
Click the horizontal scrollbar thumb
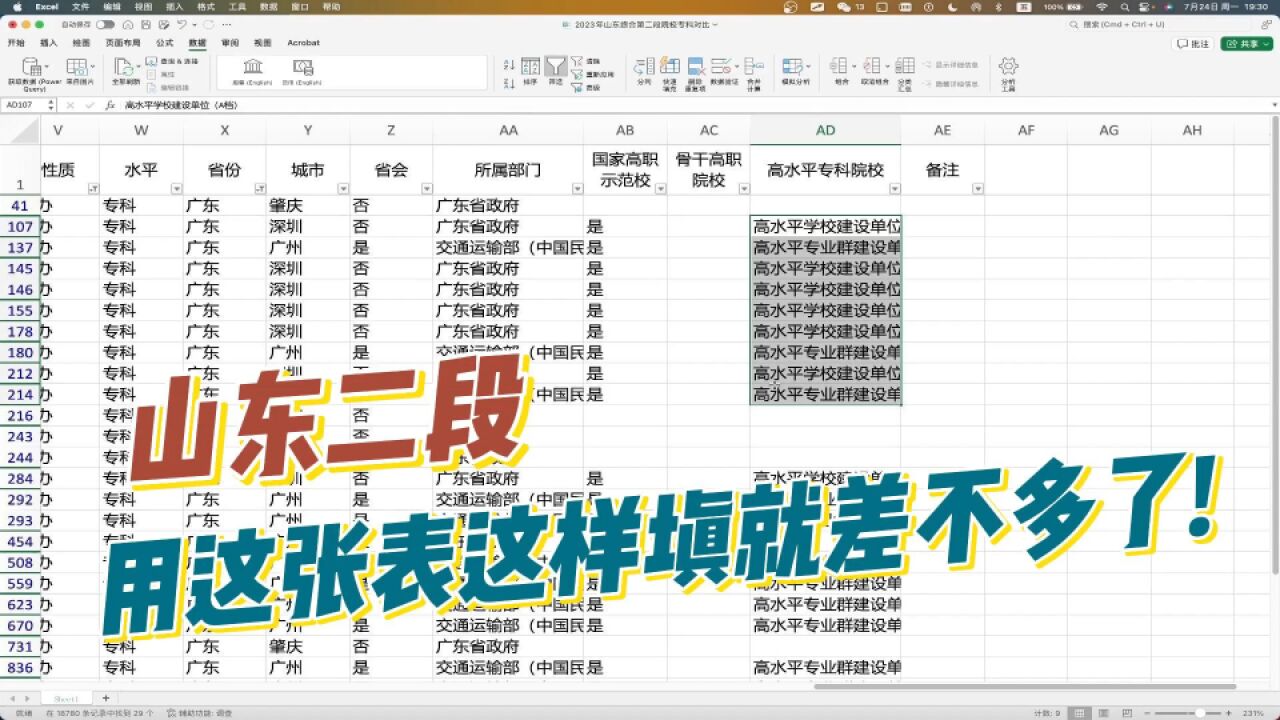pyautogui.click(x=1025, y=687)
